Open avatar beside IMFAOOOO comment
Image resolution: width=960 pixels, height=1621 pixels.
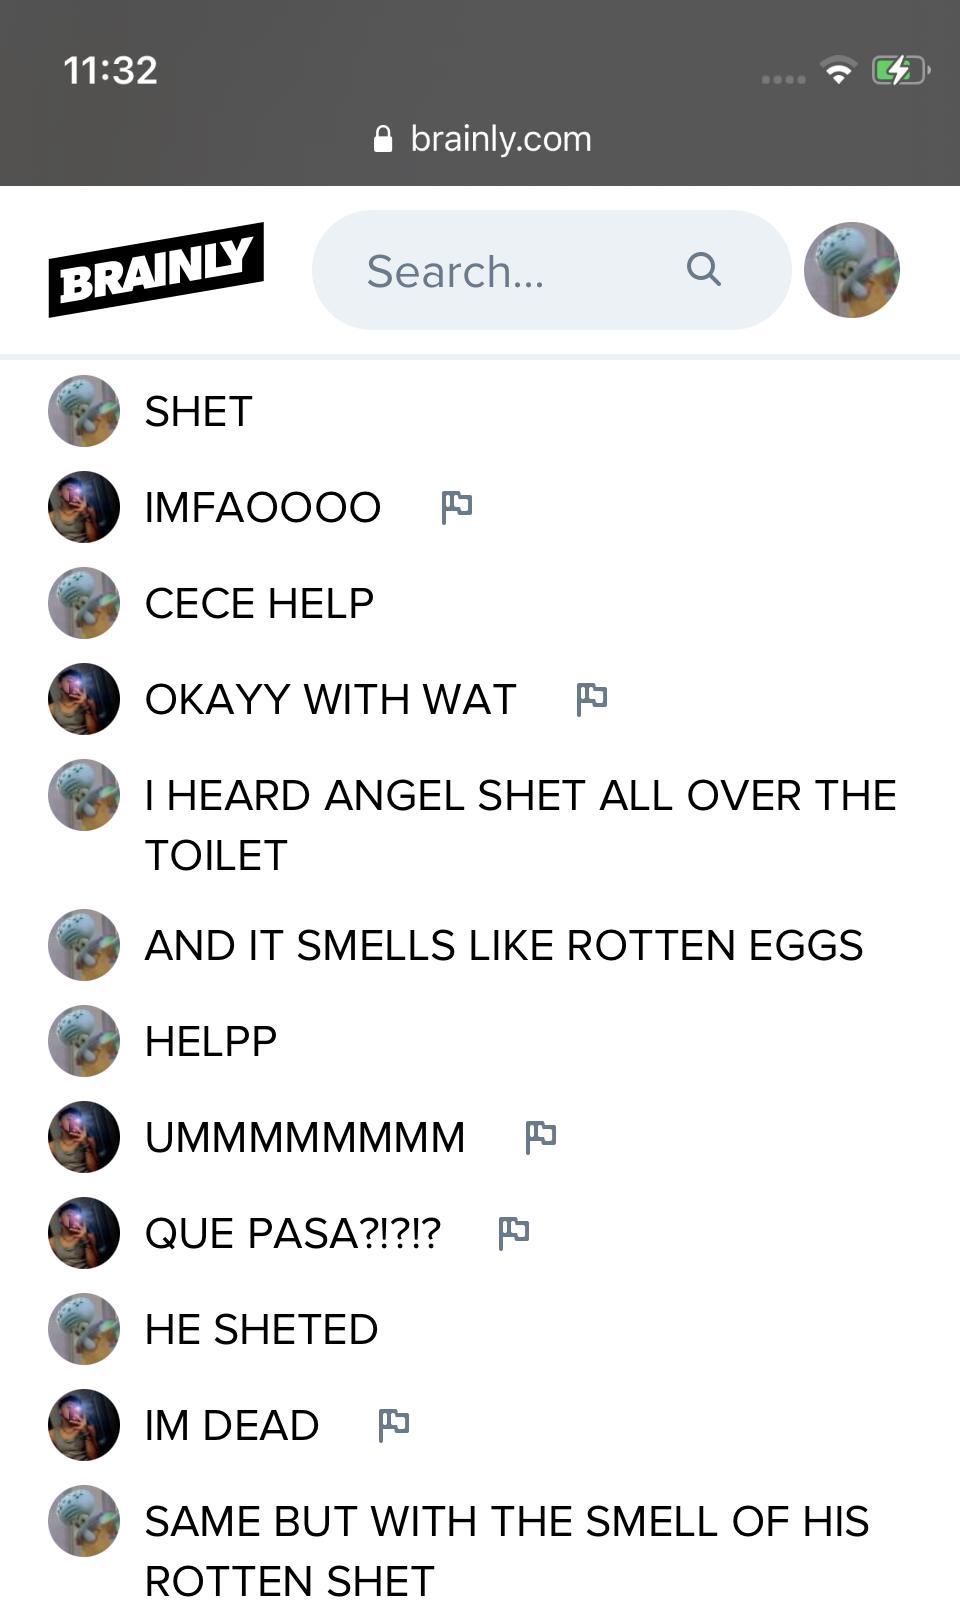tap(84, 507)
